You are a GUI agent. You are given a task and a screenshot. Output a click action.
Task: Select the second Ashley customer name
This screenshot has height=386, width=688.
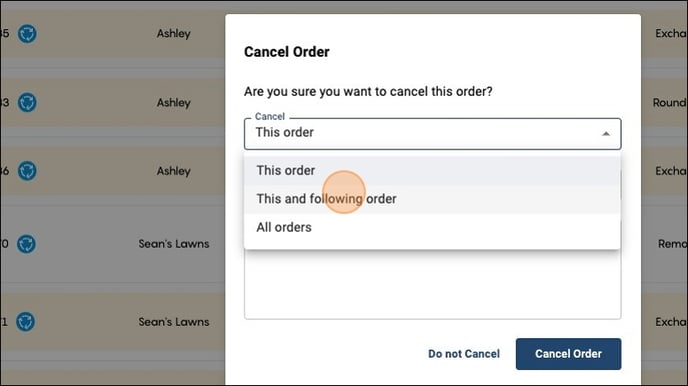174,103
